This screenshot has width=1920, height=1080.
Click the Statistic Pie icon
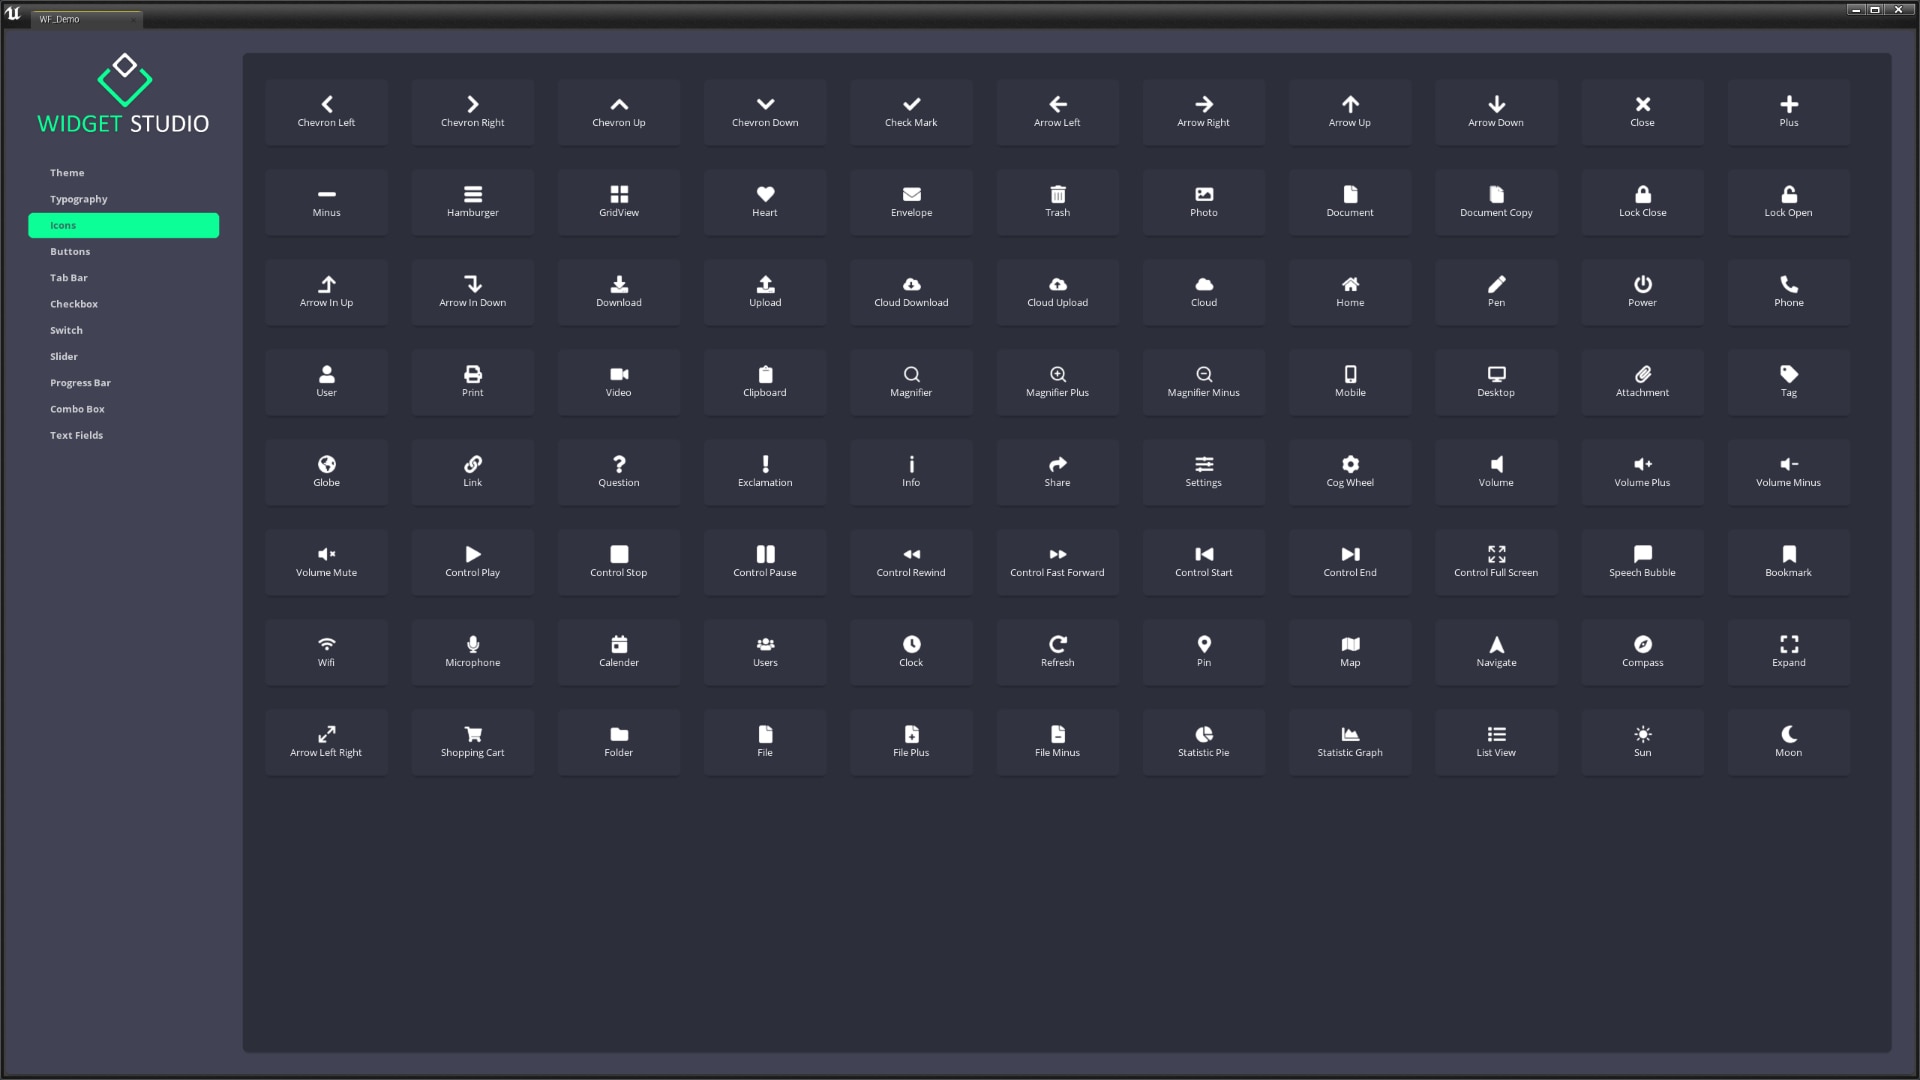click(x=1203, y=741)
